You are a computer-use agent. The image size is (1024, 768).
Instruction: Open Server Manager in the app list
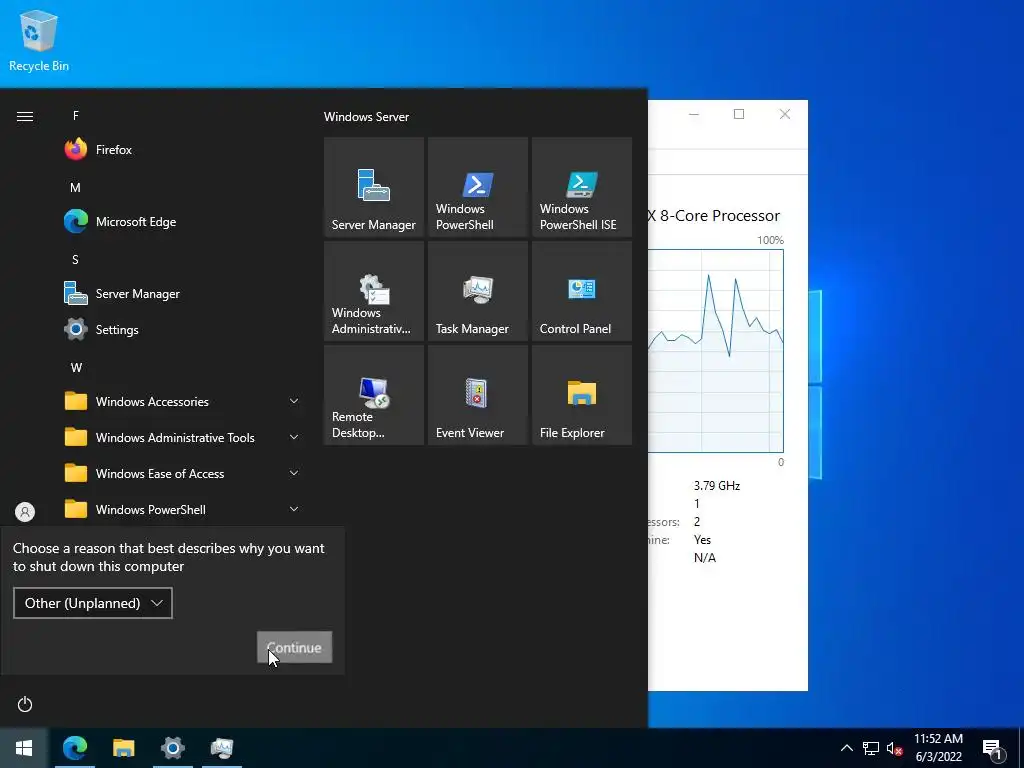tap(182, 293)
